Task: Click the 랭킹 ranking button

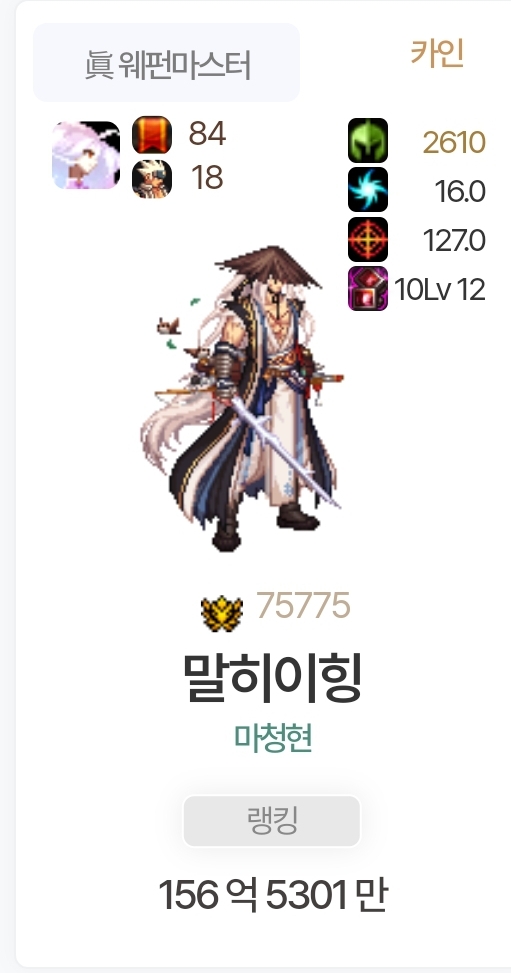Action: tap(271, 820)
